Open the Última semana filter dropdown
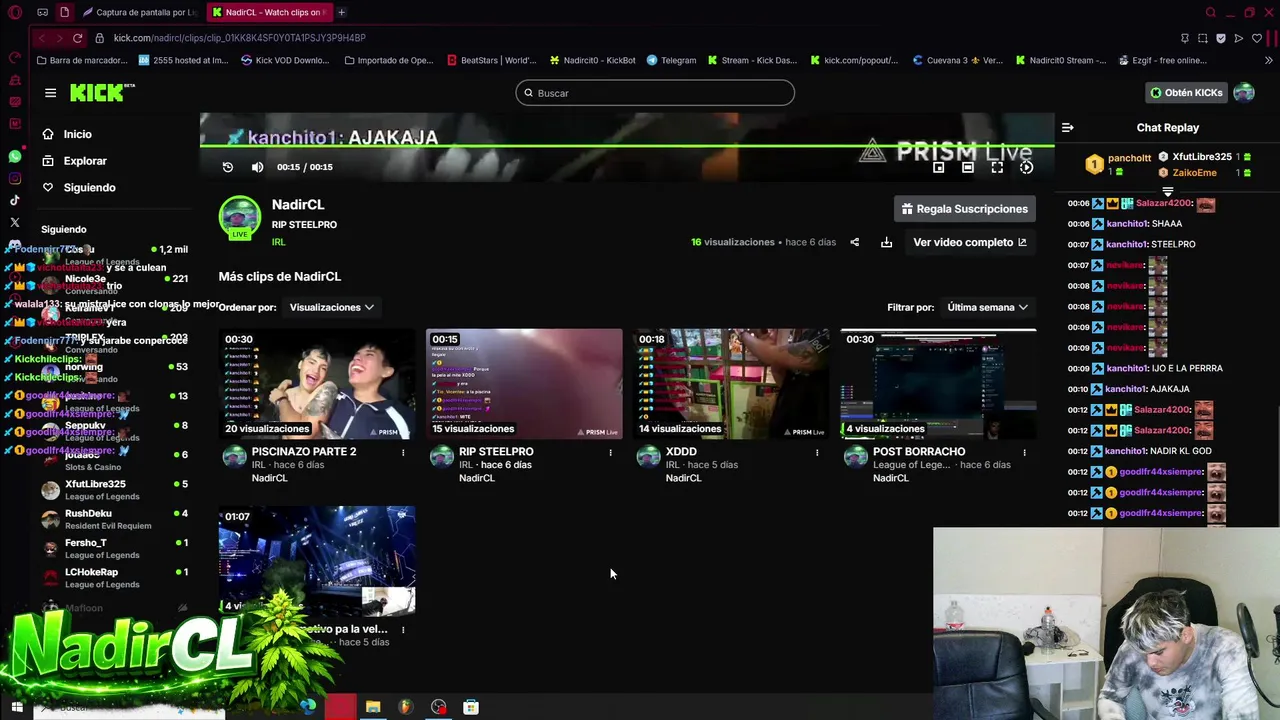 pos(987,307)
